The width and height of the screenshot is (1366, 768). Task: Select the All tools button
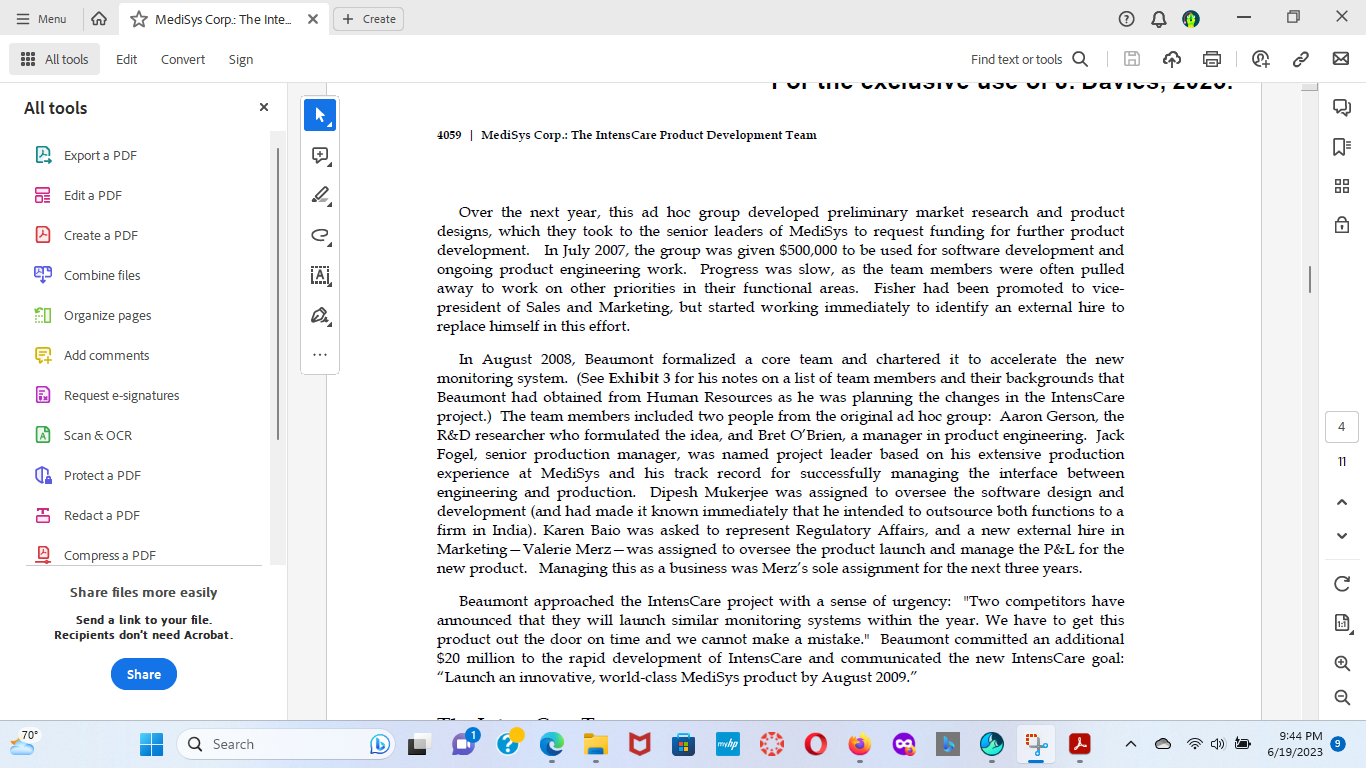tap(55, 59)
